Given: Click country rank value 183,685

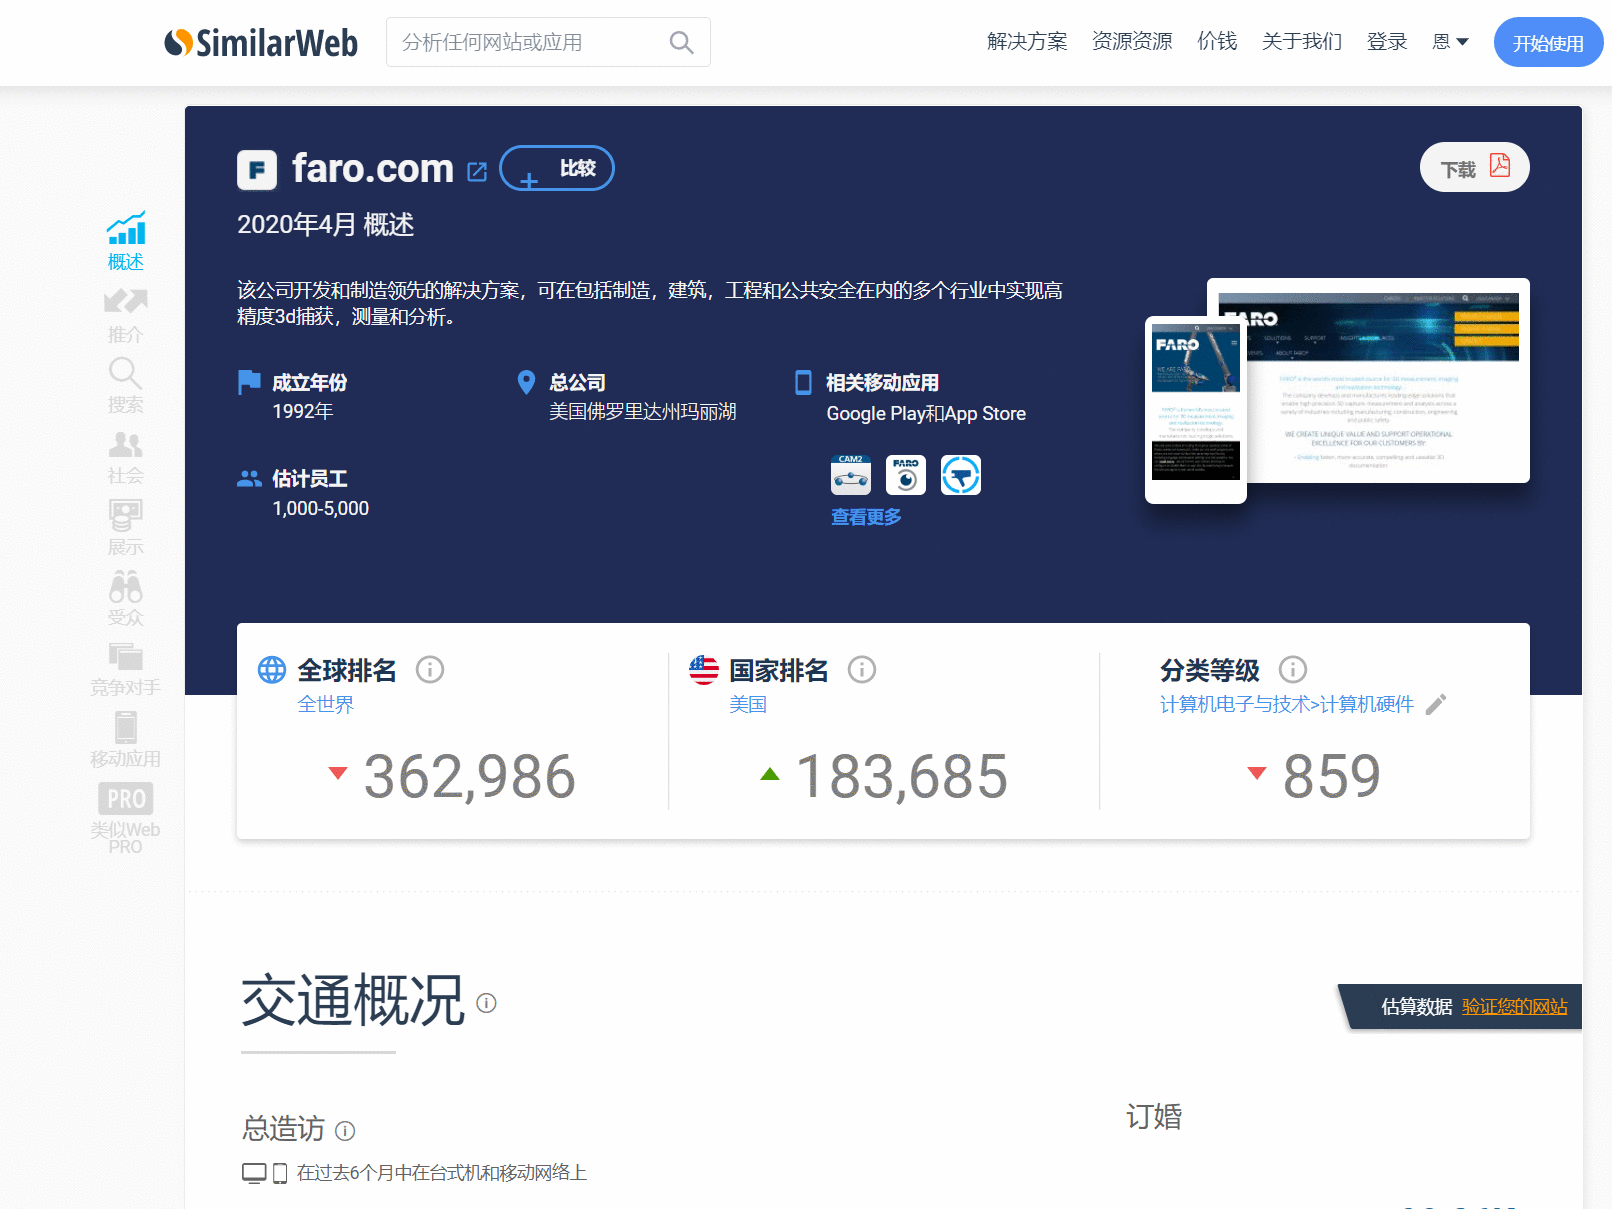Looking at the screenshot, I should pos(902,776).
